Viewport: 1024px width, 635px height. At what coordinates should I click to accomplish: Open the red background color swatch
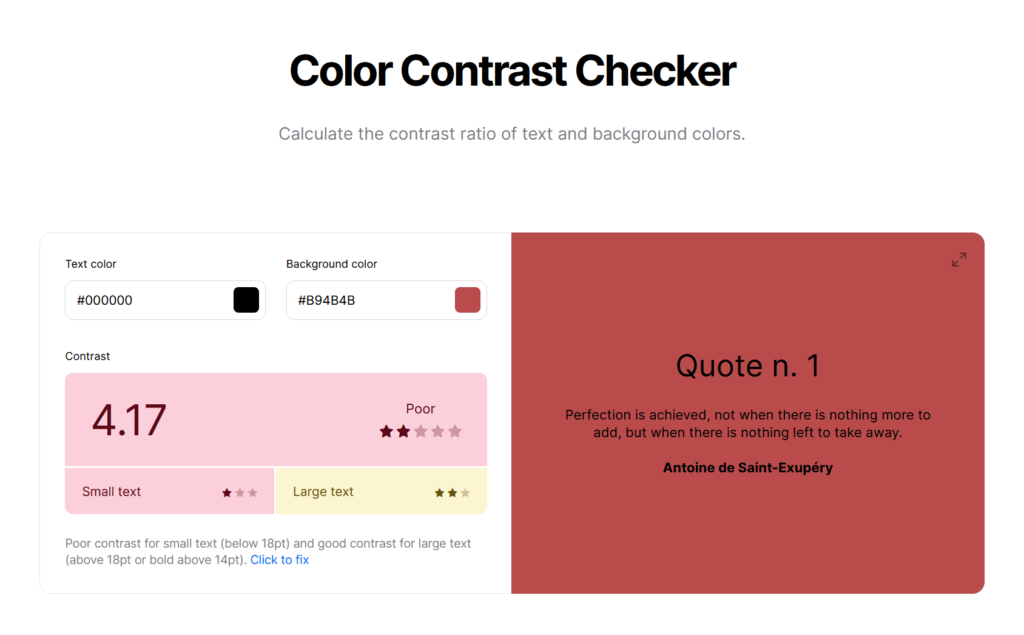pos(467,300)
